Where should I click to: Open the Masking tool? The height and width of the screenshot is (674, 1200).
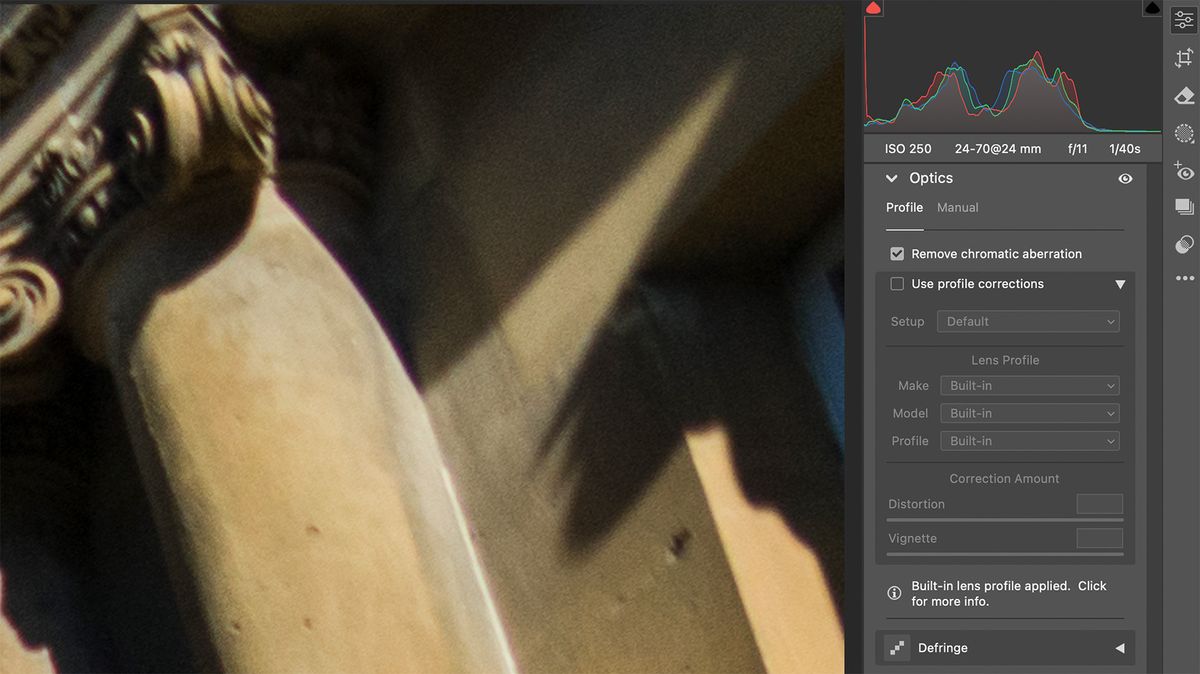click(x=1184, y=133)
